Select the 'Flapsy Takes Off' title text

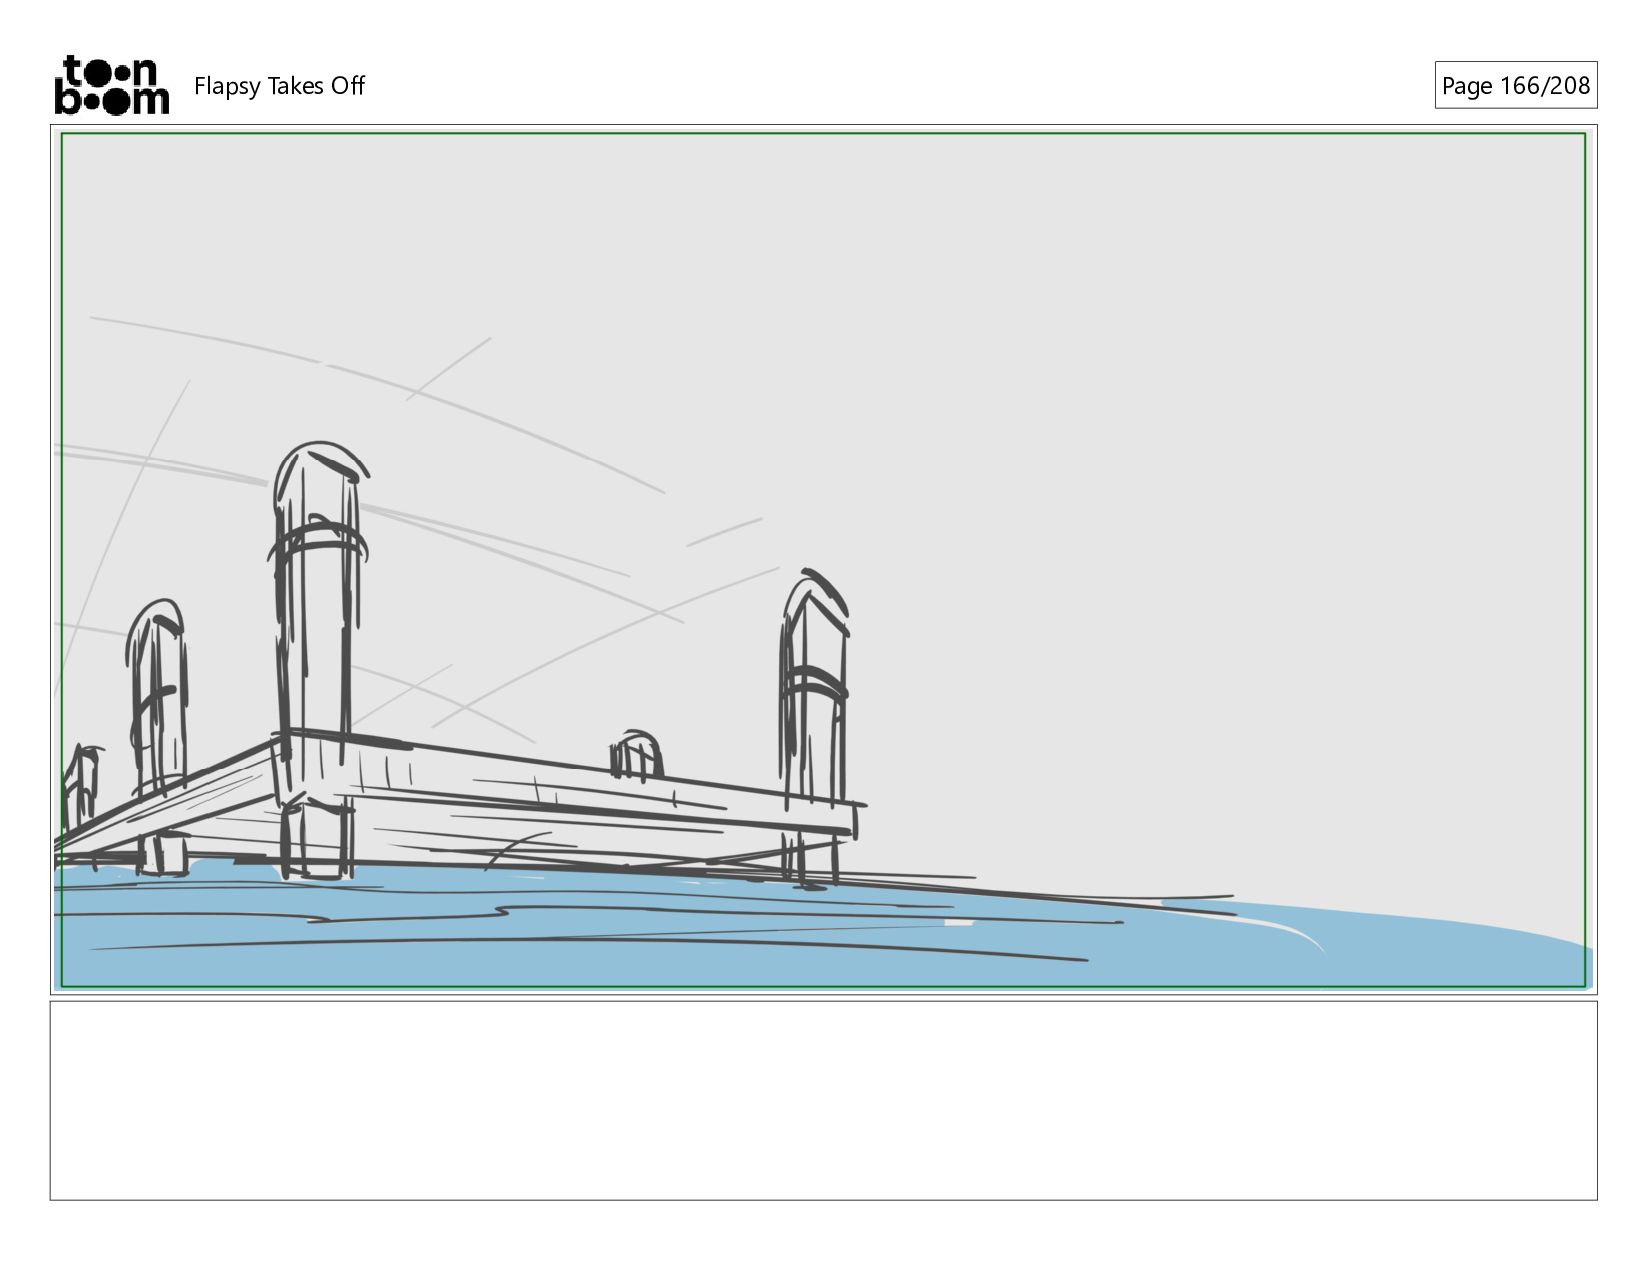[x=279, y=86]
